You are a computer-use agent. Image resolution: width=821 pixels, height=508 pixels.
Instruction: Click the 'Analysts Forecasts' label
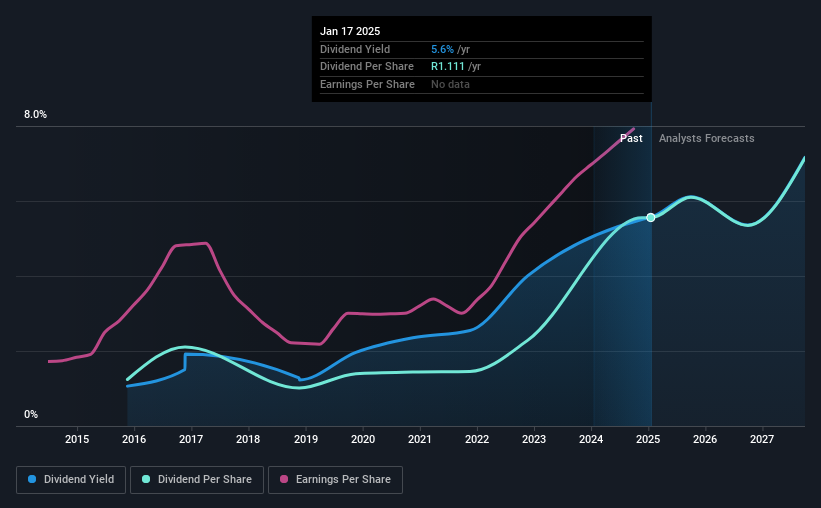[706, 138]
